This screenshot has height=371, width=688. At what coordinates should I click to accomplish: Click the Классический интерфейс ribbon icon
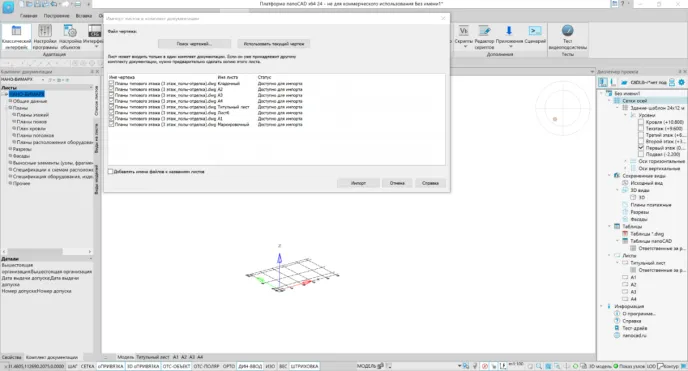click(16, 36)
